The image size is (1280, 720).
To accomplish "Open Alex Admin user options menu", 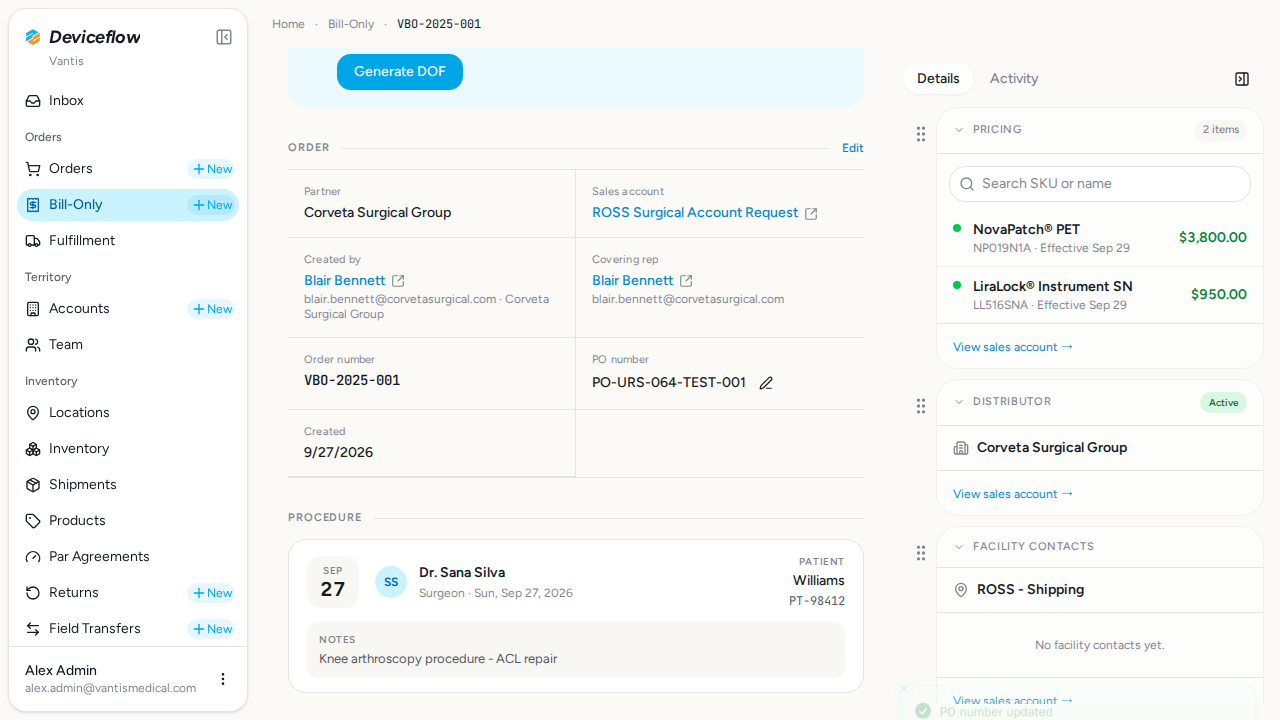I will [223, 679].
